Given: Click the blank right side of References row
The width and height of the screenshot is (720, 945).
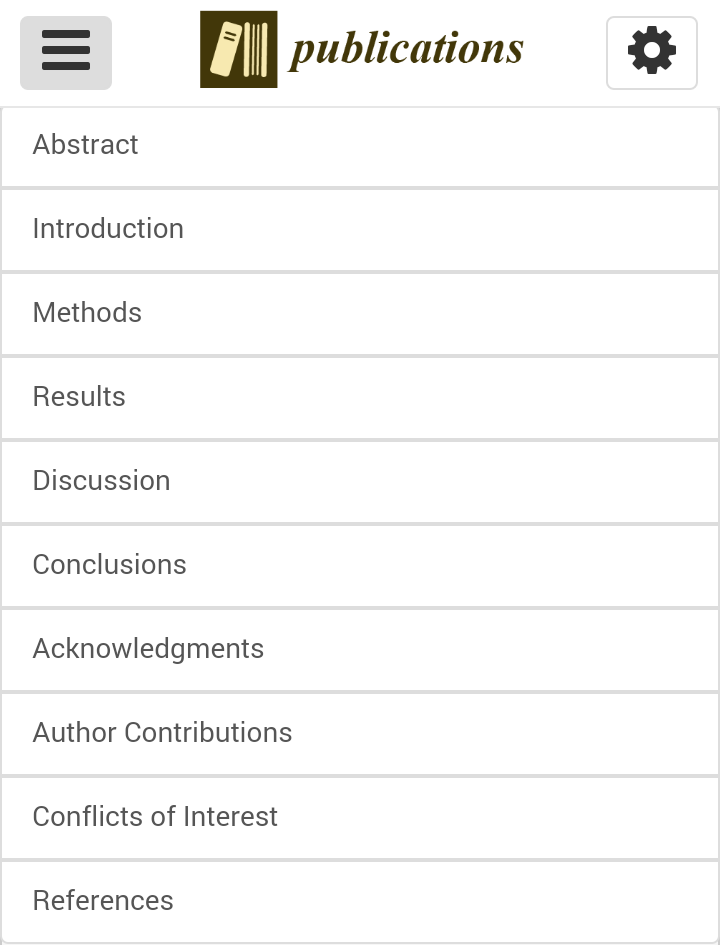Looking at the screenshot, I should [x=446, y=903].
